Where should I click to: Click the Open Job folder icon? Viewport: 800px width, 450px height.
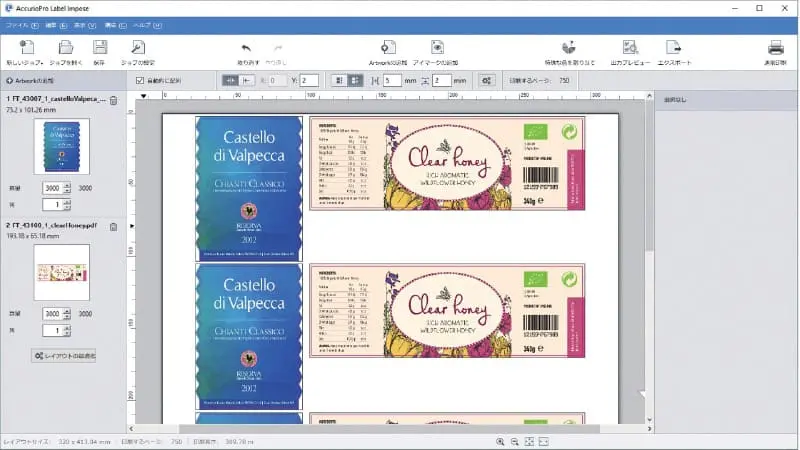click(65, 47)
